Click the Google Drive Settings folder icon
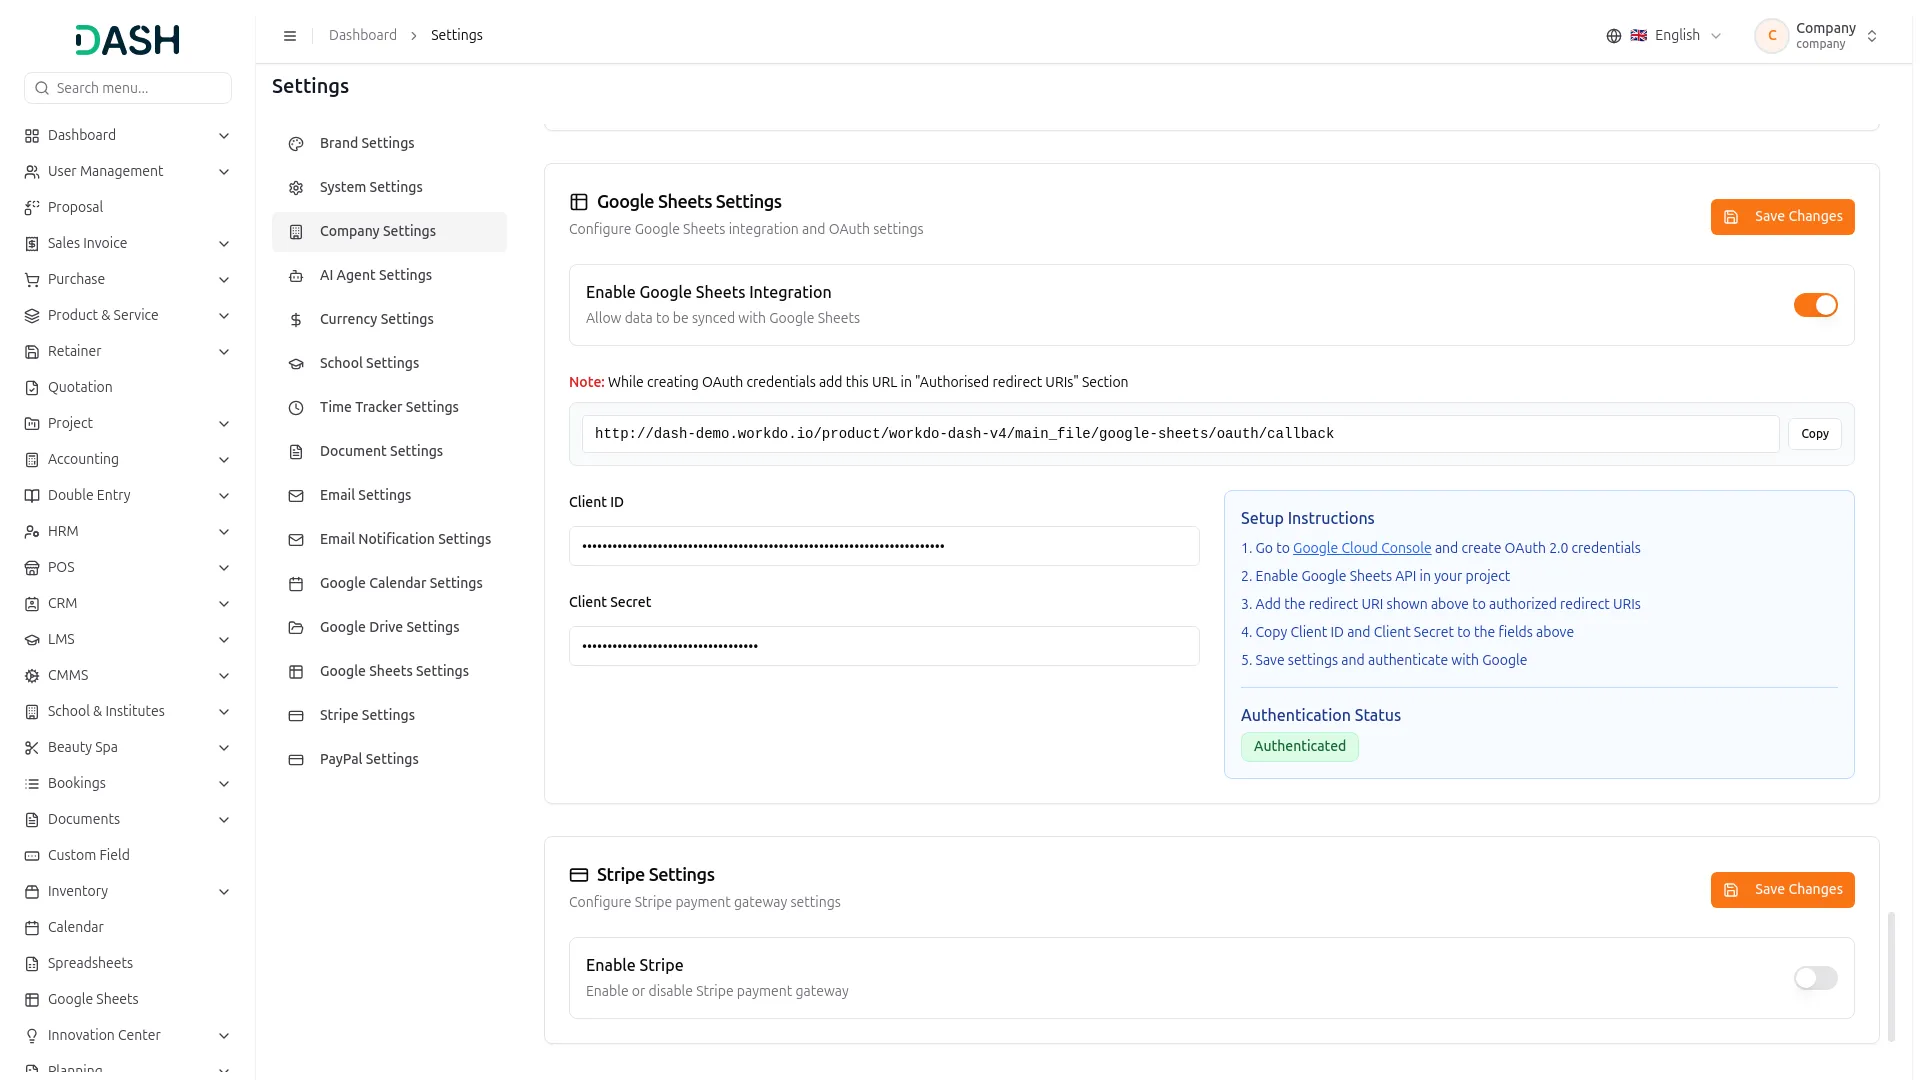The height and width of the screenshot is (1080, 1920). [x=296, y=628]
